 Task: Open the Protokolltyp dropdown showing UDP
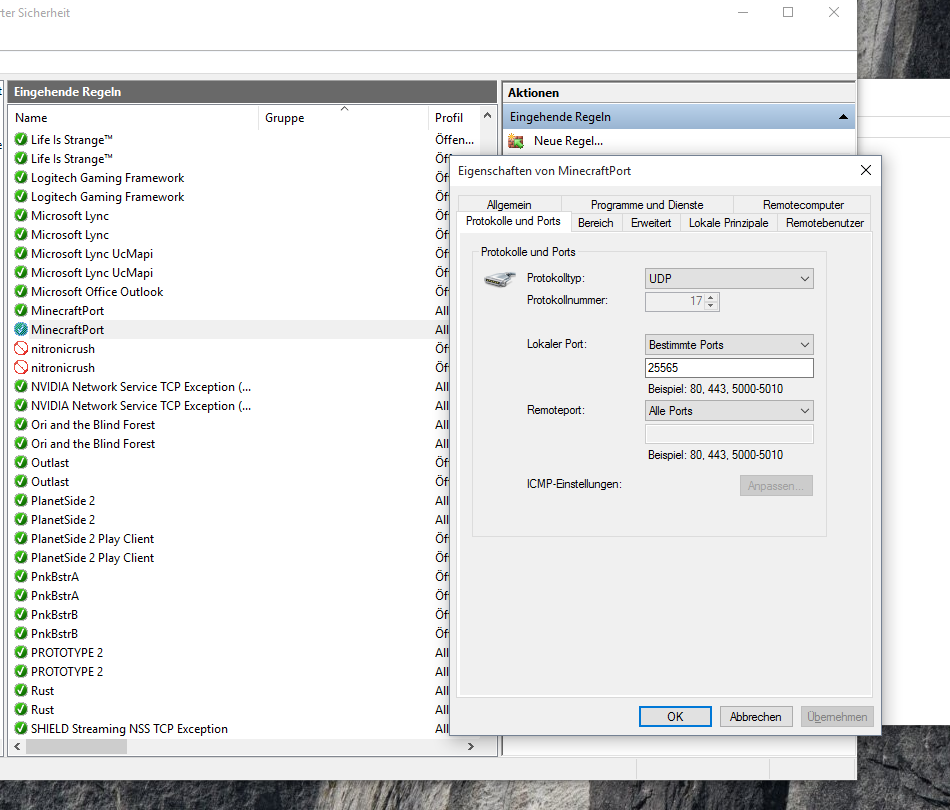click(x=729, y=279)
